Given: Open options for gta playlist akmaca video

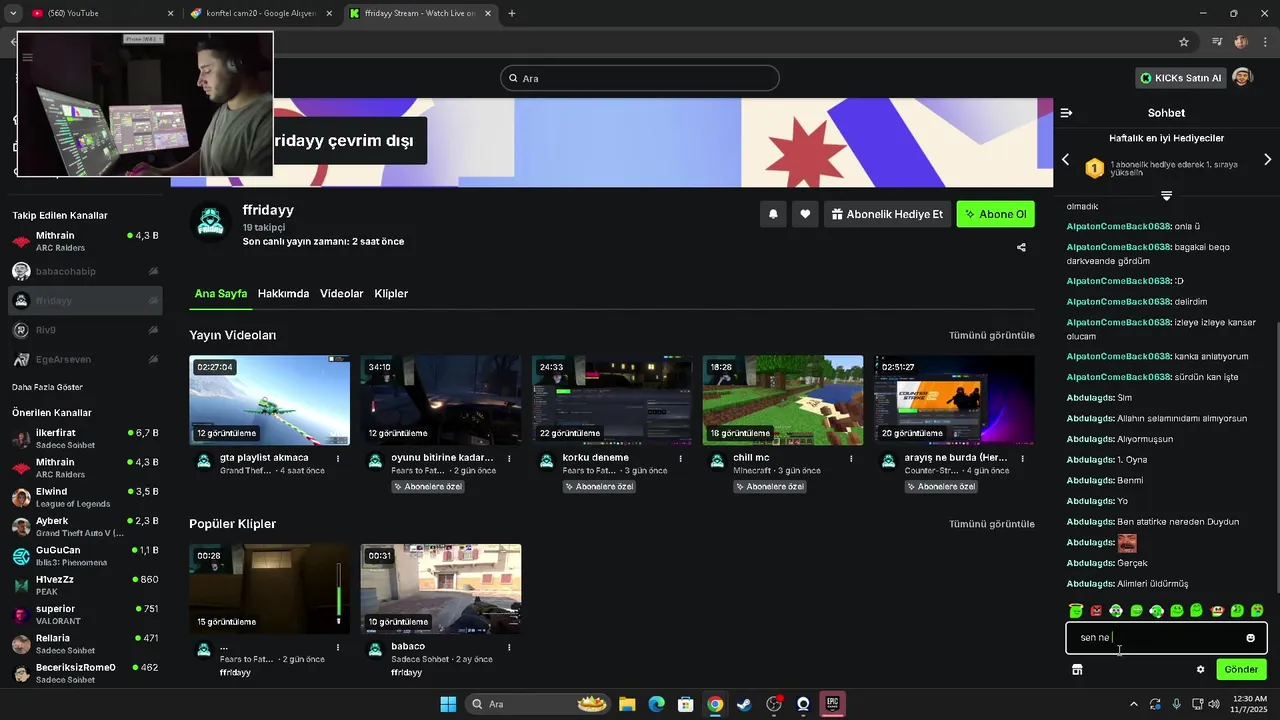Looking at the screenshot, I should point(338,459).
